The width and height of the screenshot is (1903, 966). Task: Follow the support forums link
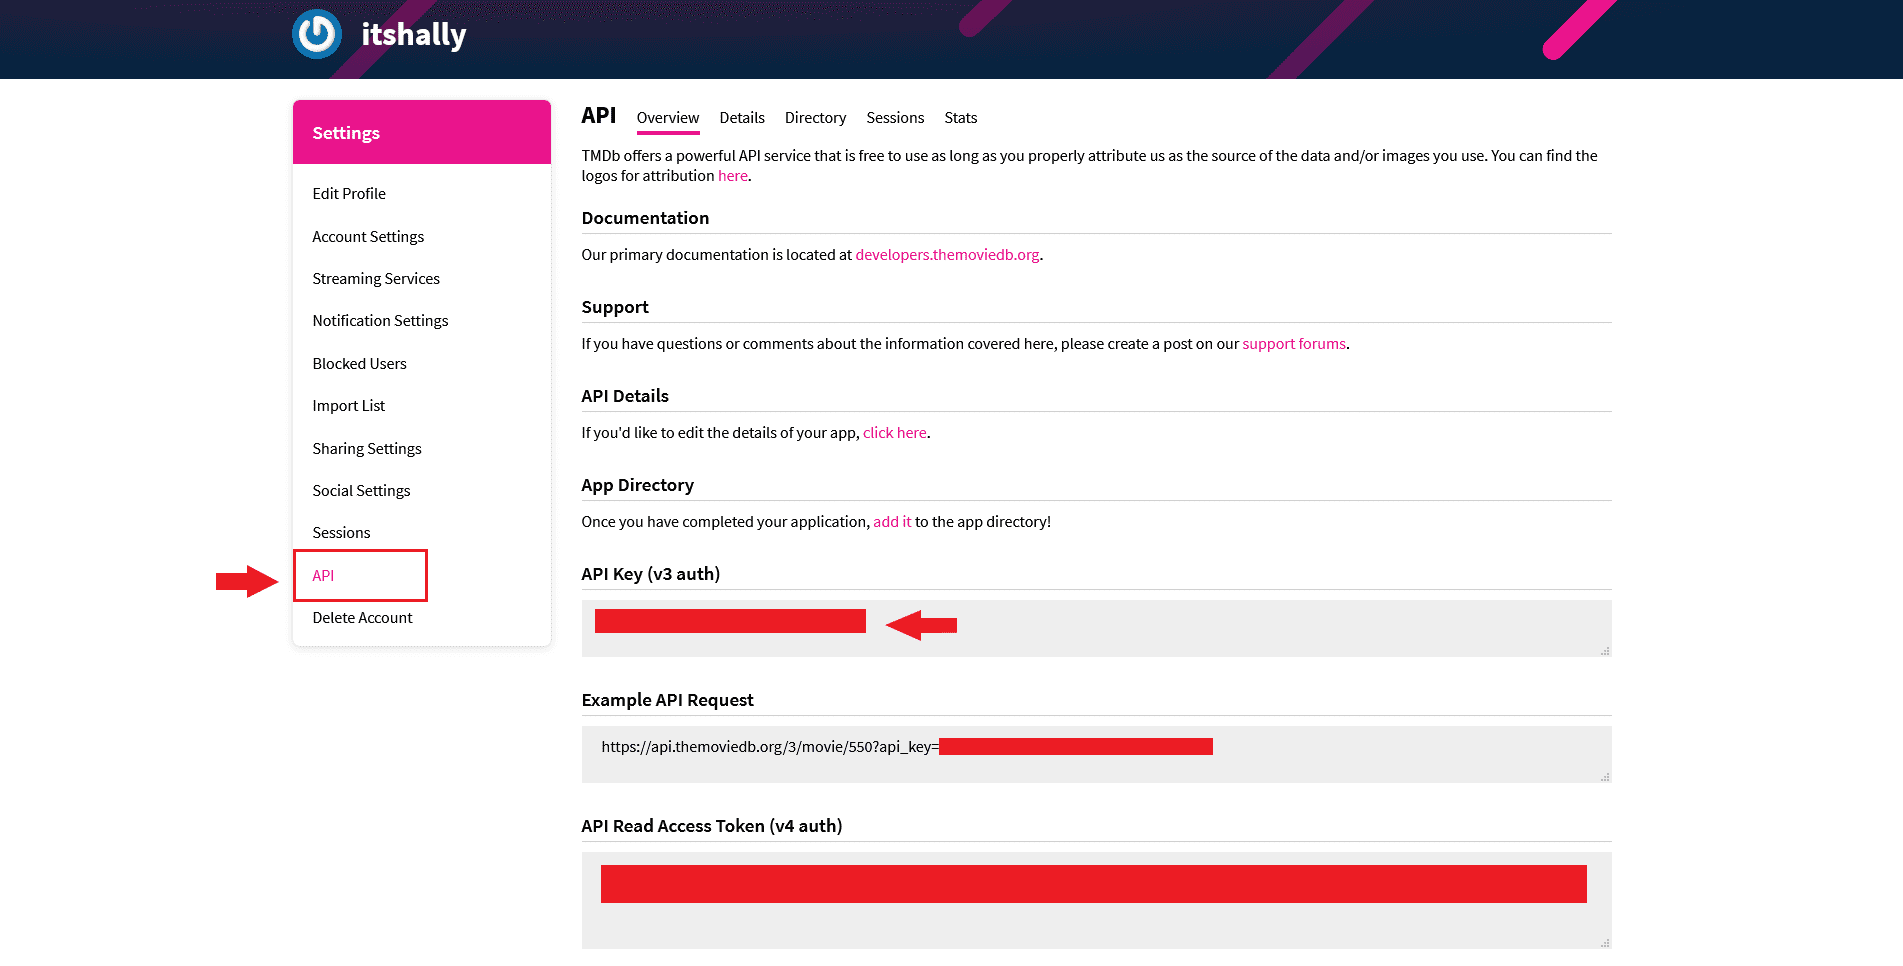[x=1293, y=344]
